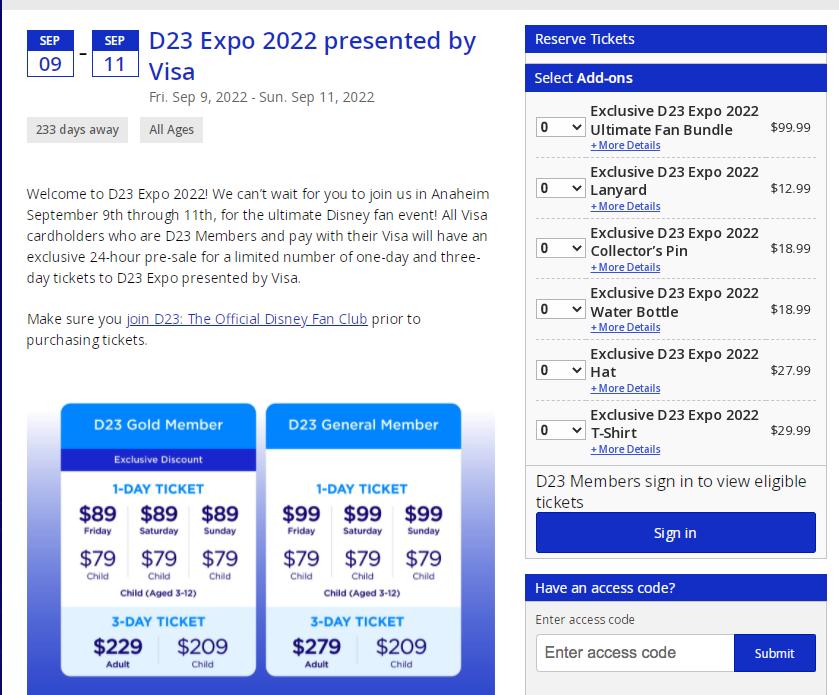Focus the Enter access code field
Screen dimensions: 839x695
(x=634, y=653)
